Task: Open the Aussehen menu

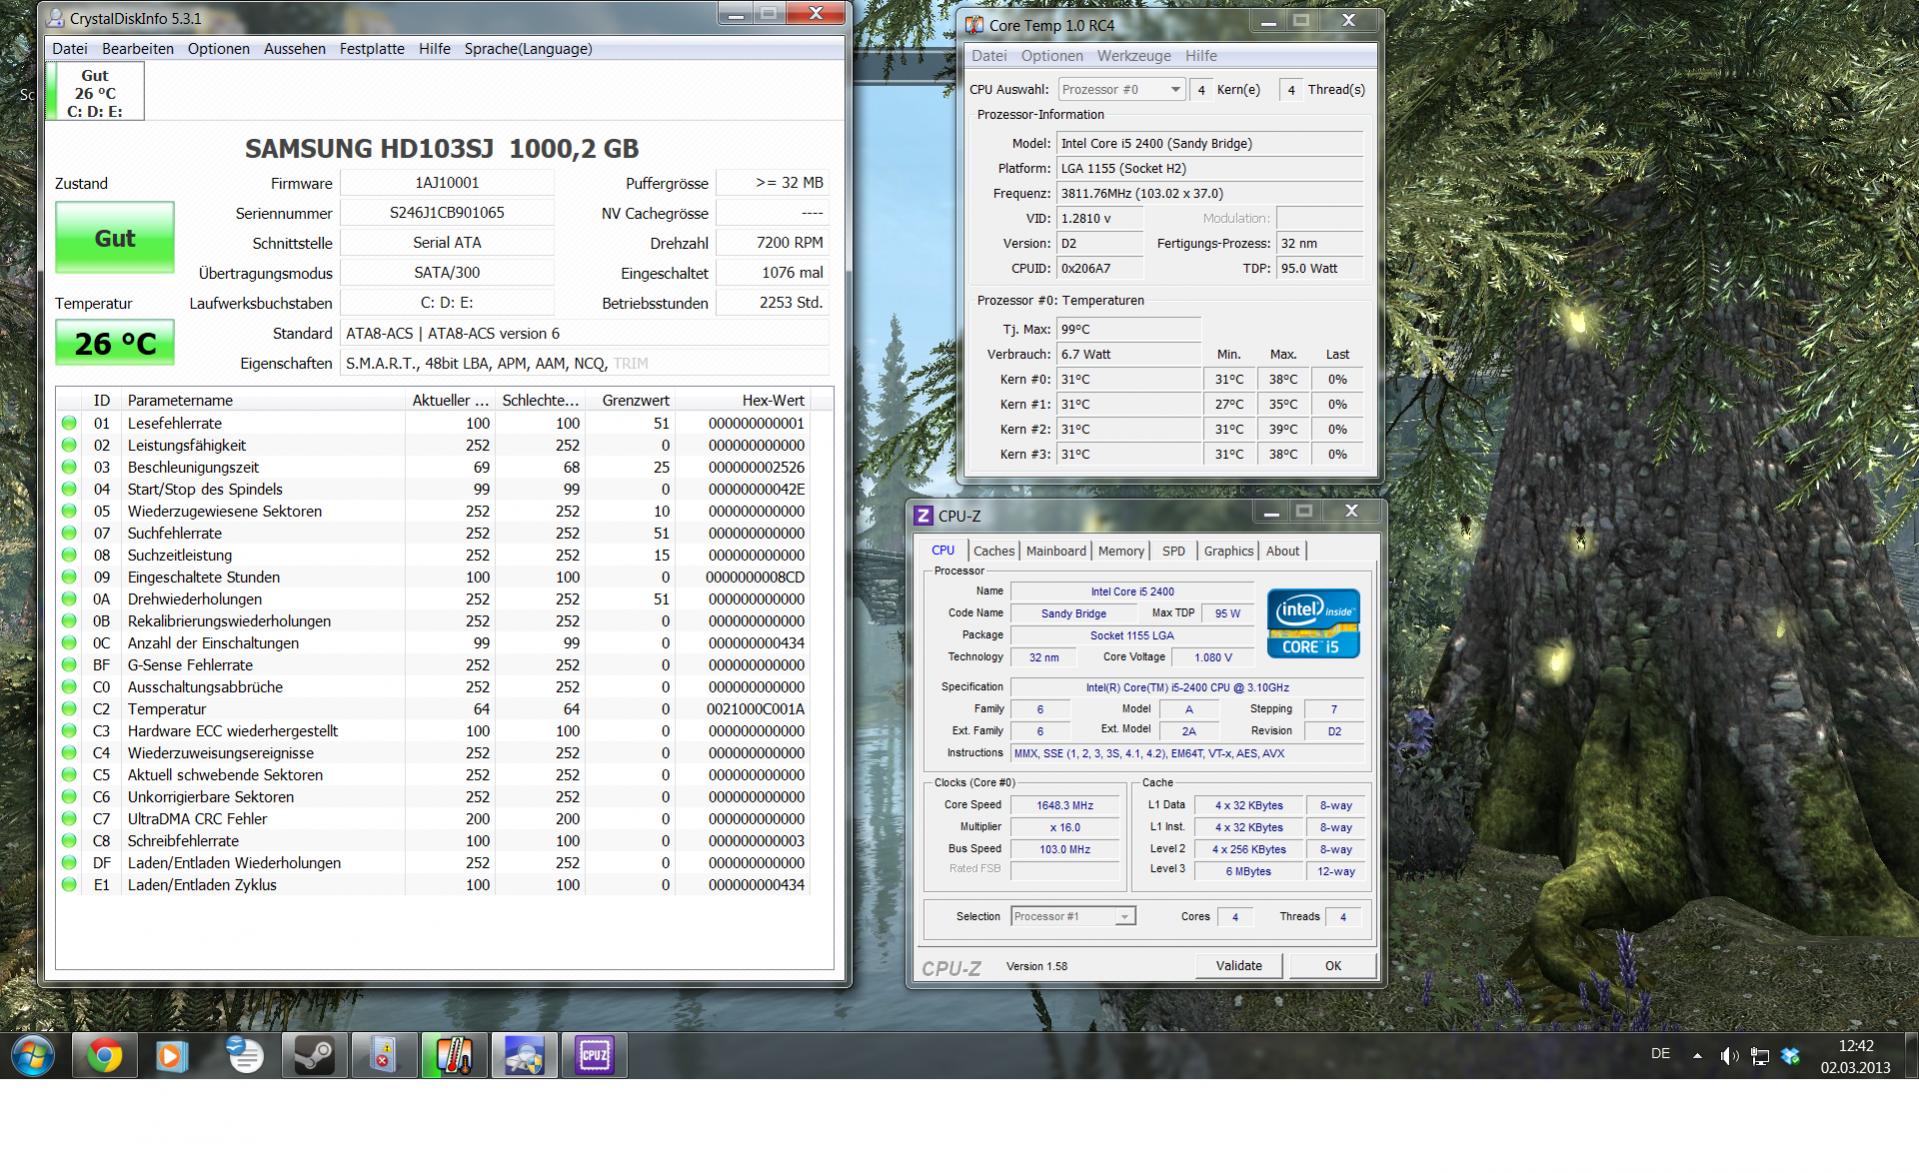Action: click(x=295, y=48)
